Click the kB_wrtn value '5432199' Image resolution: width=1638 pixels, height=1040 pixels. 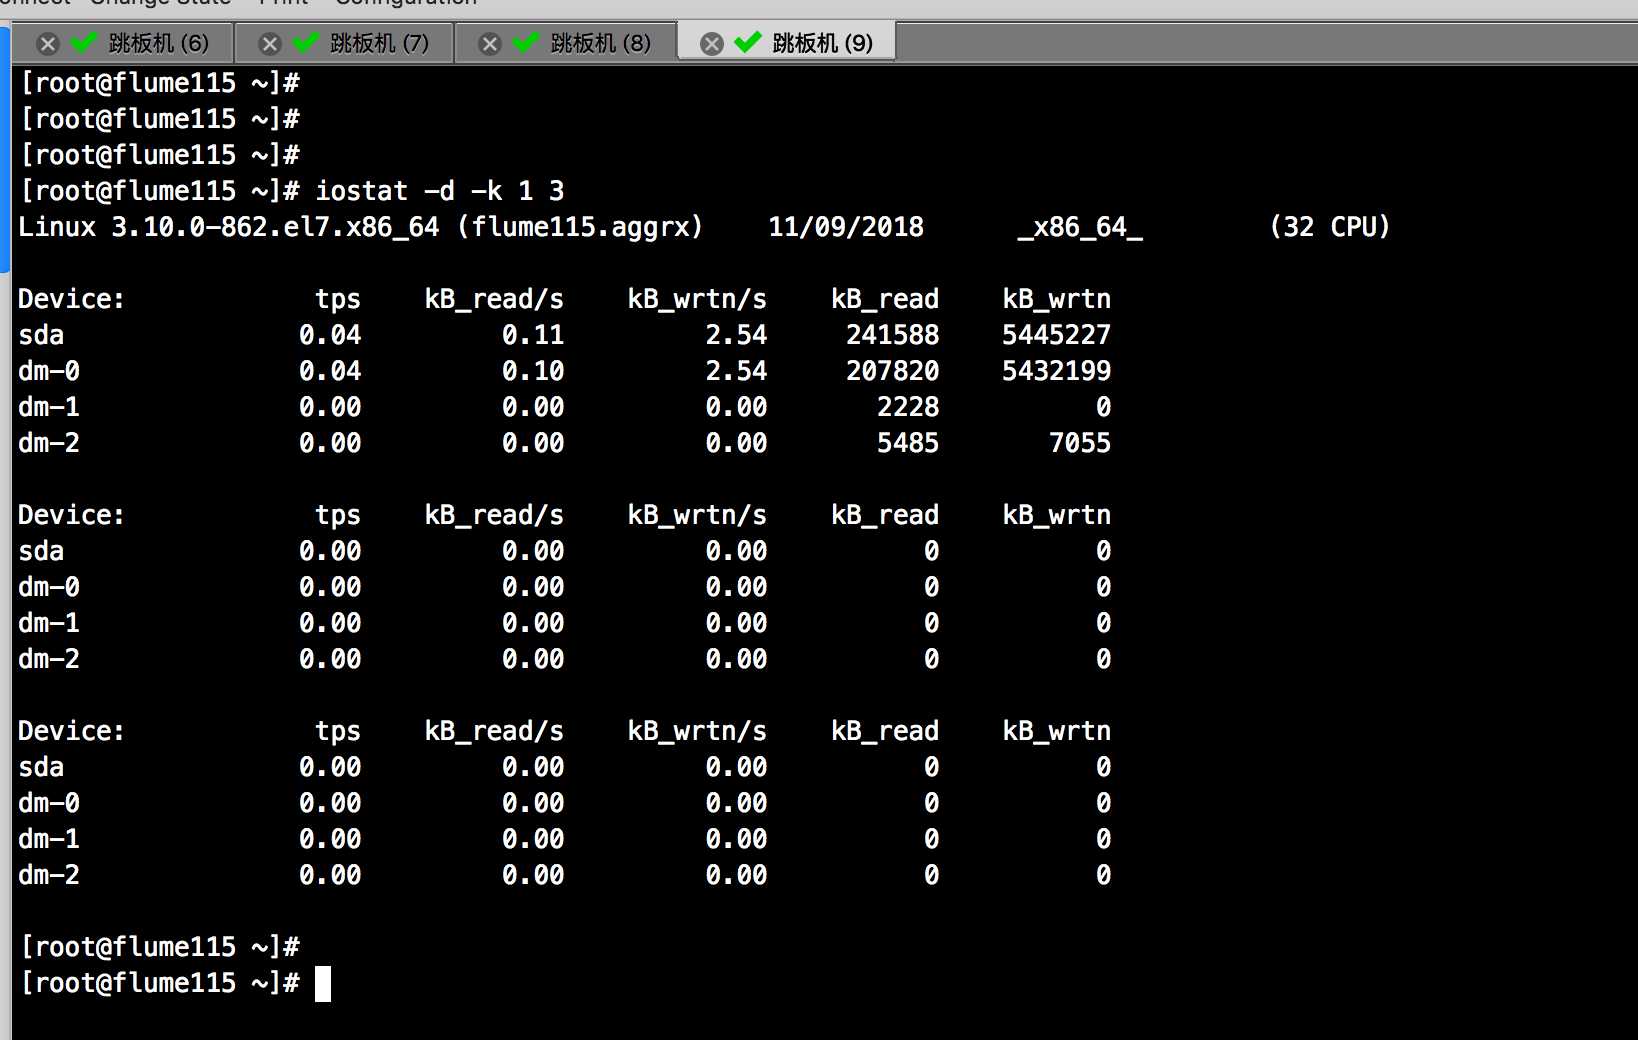pyautogui.click(x=1056, y=371)
